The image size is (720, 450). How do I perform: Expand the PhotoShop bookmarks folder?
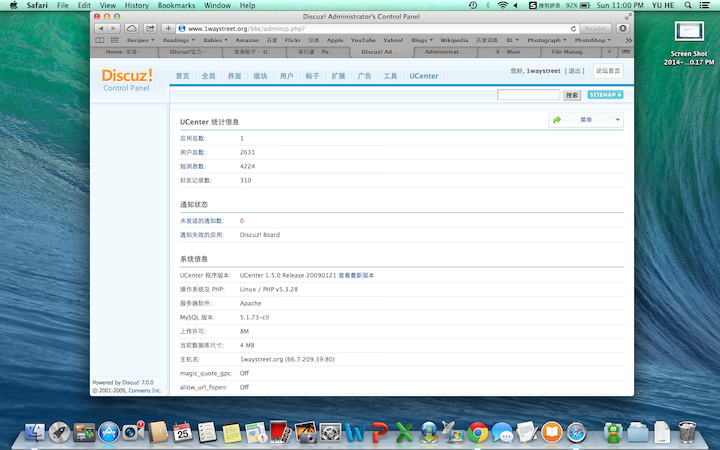593,40
